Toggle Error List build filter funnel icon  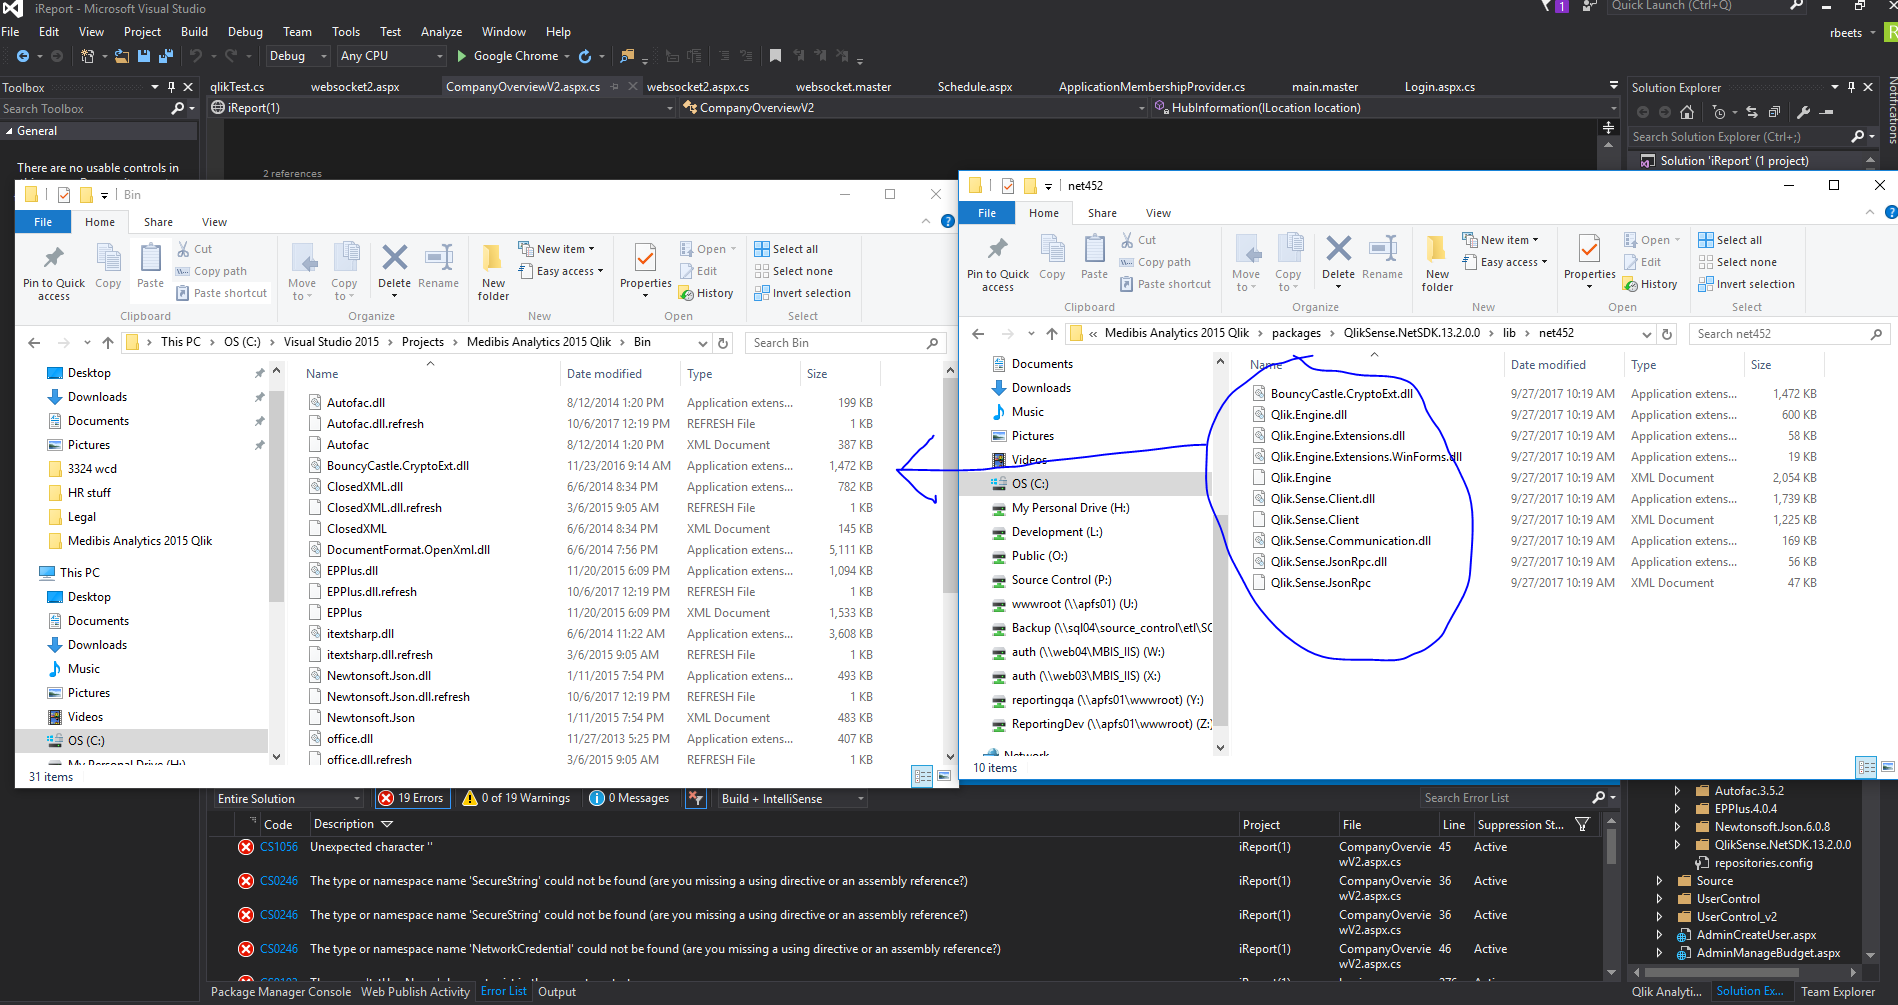697,798
